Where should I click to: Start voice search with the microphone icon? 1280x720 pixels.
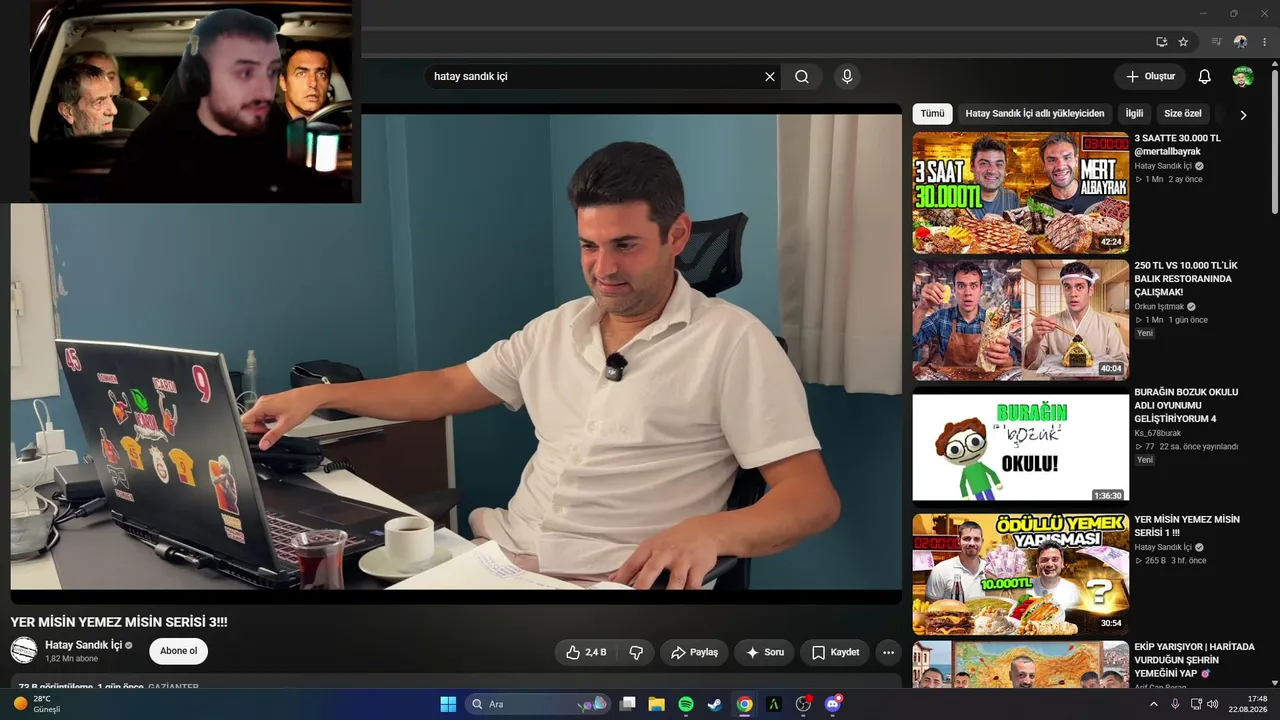point(847,77)
